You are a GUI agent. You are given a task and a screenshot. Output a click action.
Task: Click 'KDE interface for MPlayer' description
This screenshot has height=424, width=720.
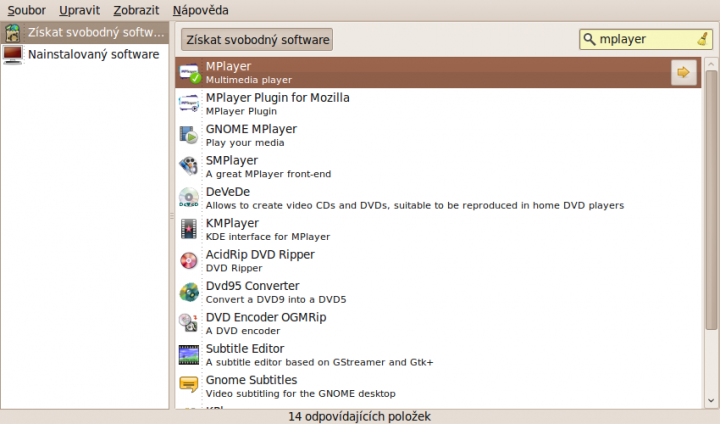pos(268,237)
